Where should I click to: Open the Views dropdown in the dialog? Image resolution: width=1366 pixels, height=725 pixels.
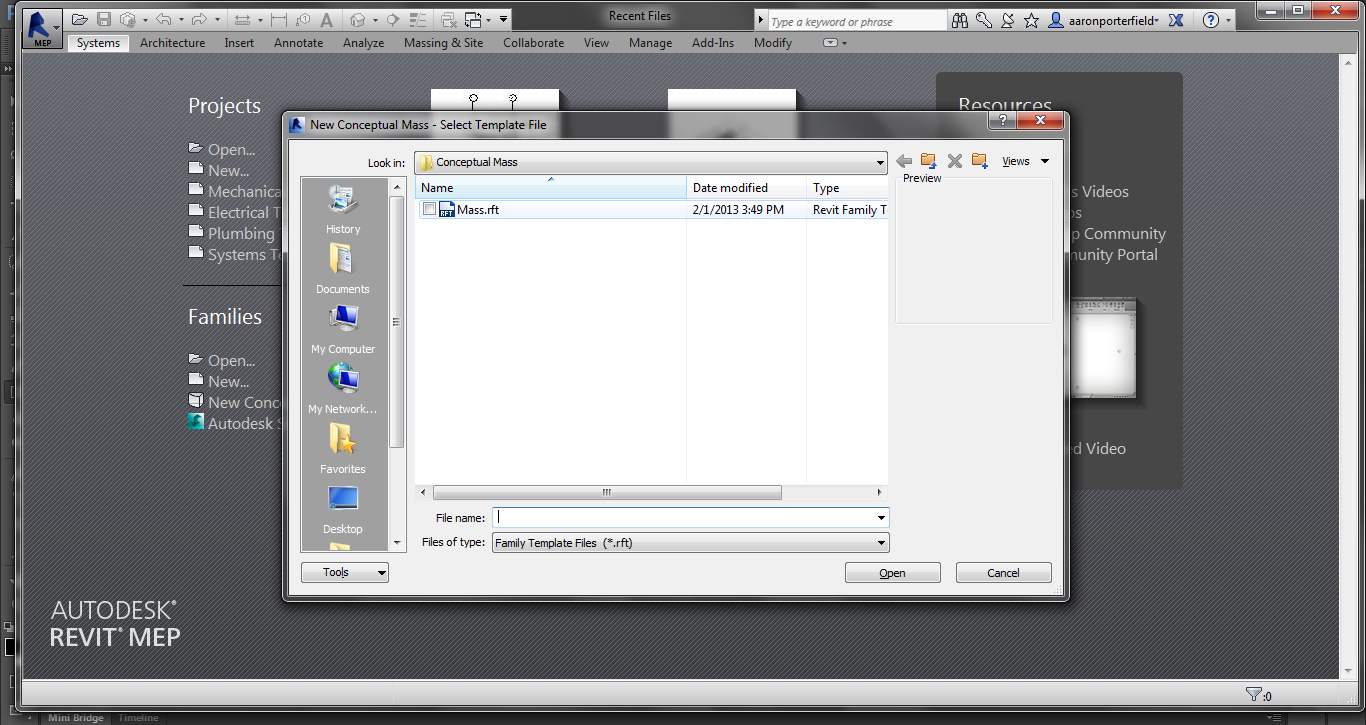pyautogui.click(x=1027, y=161)
